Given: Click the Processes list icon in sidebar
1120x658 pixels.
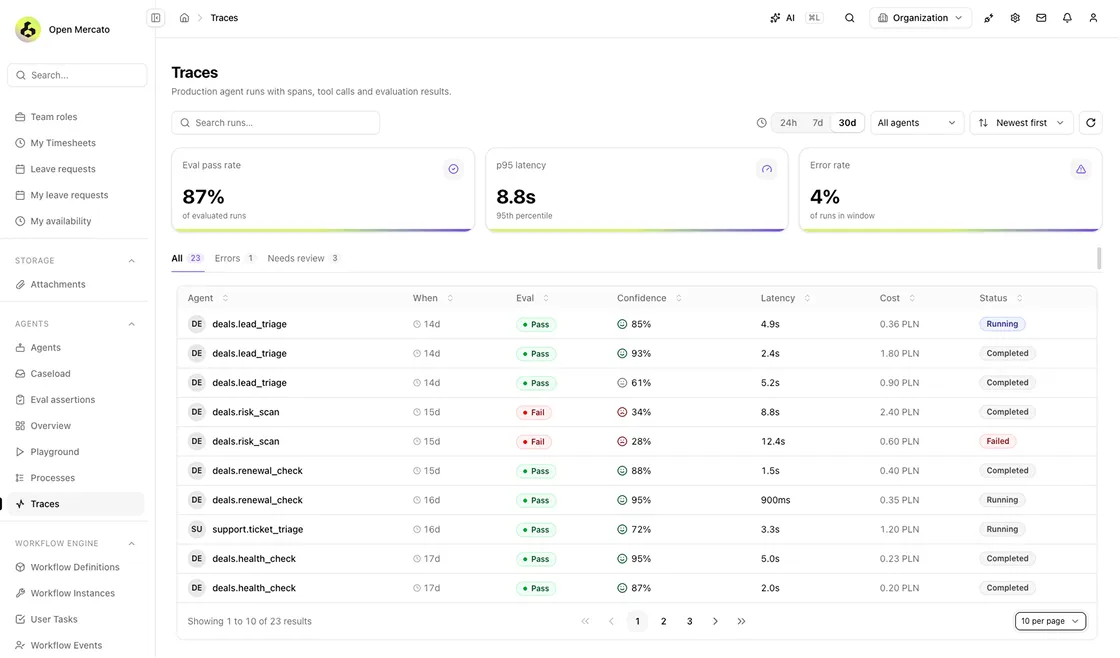Looking at the screenshot, I should (20, 478).
